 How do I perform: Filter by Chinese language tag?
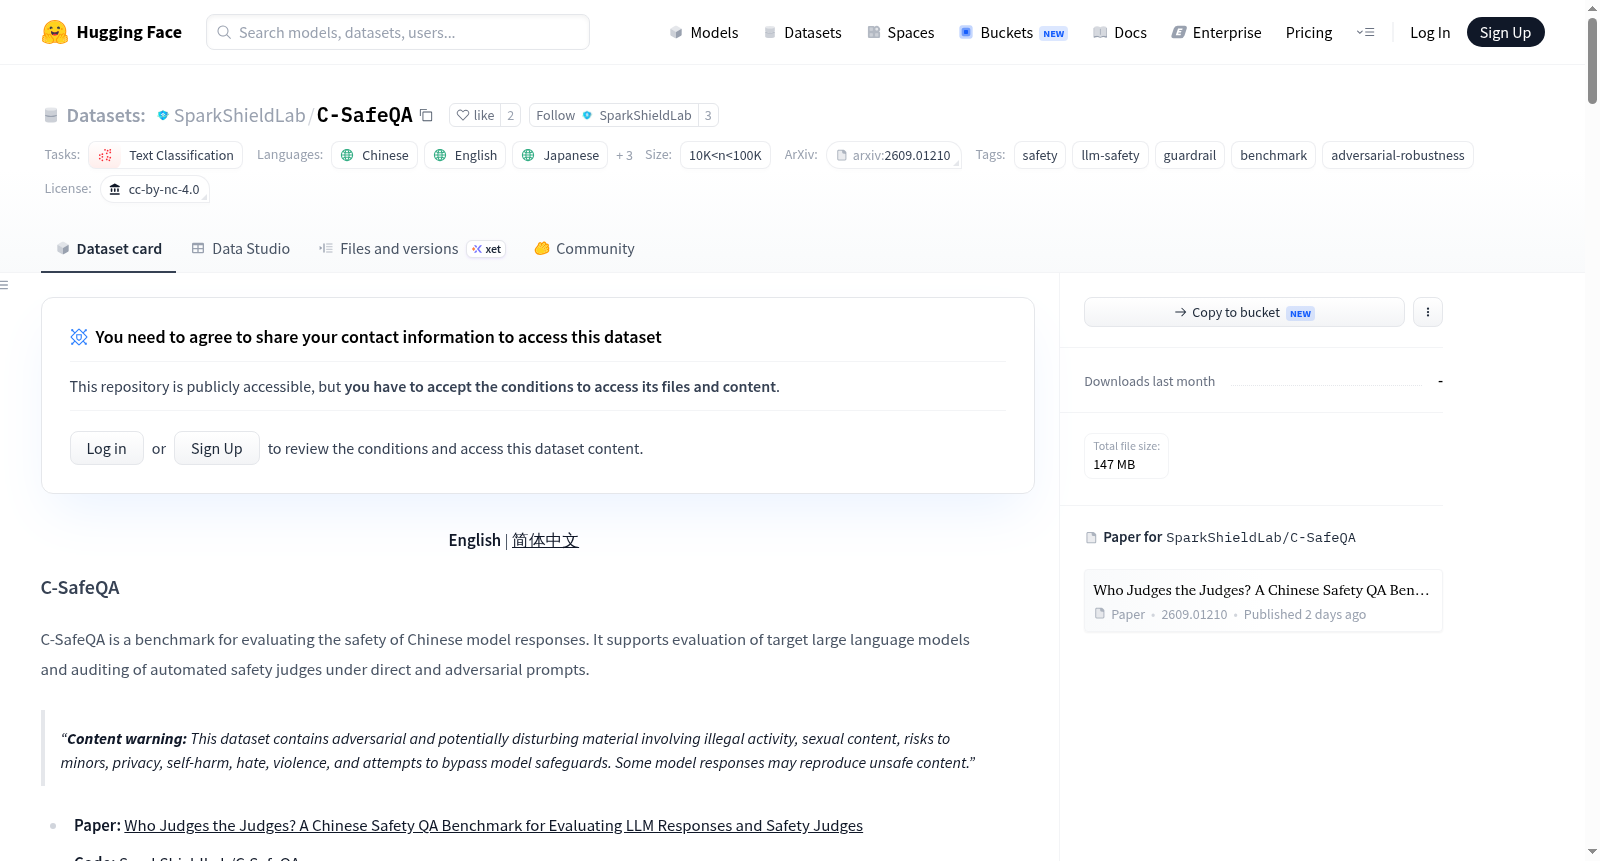[x=375, y=155]
